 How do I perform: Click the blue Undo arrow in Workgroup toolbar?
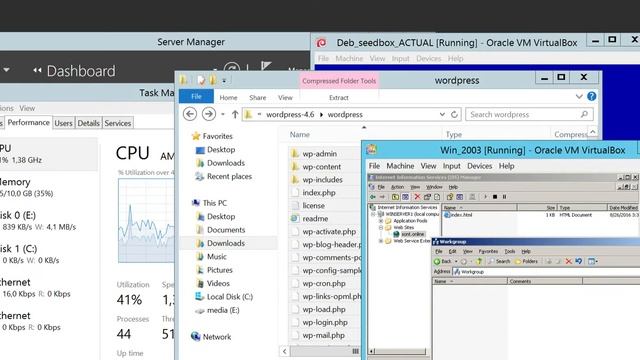point(579,261)
